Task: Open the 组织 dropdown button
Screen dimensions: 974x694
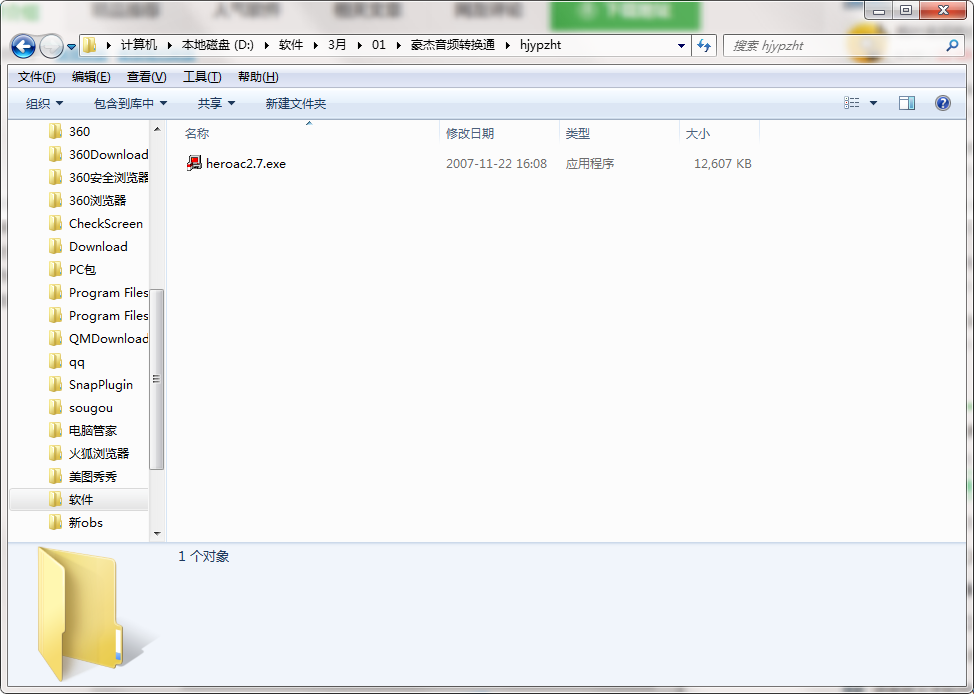Action: pyautogui.click(x=44, y=103)
